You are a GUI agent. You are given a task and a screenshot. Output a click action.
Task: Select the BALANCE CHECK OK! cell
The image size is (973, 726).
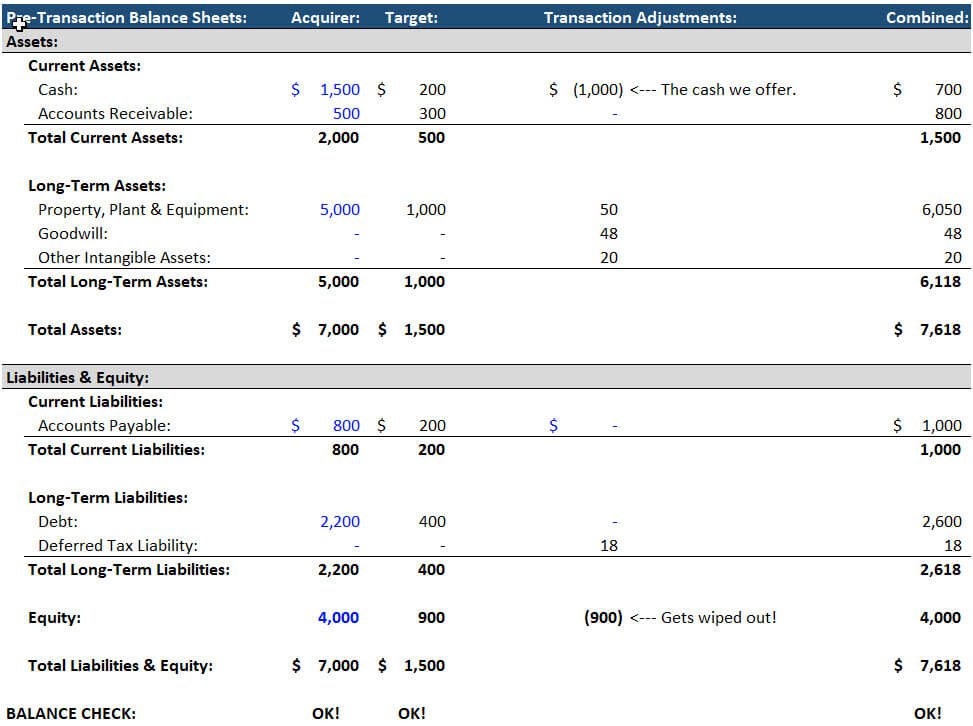click(328, 713)
